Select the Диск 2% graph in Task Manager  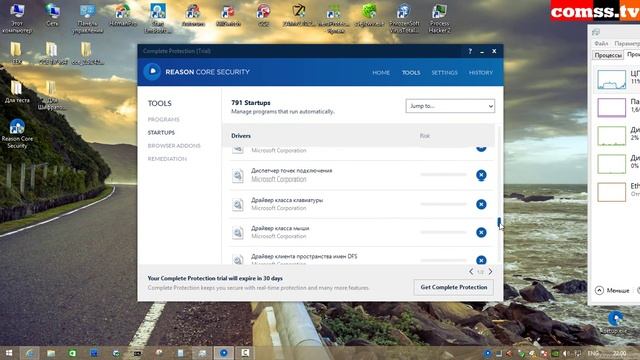point(611,136)
